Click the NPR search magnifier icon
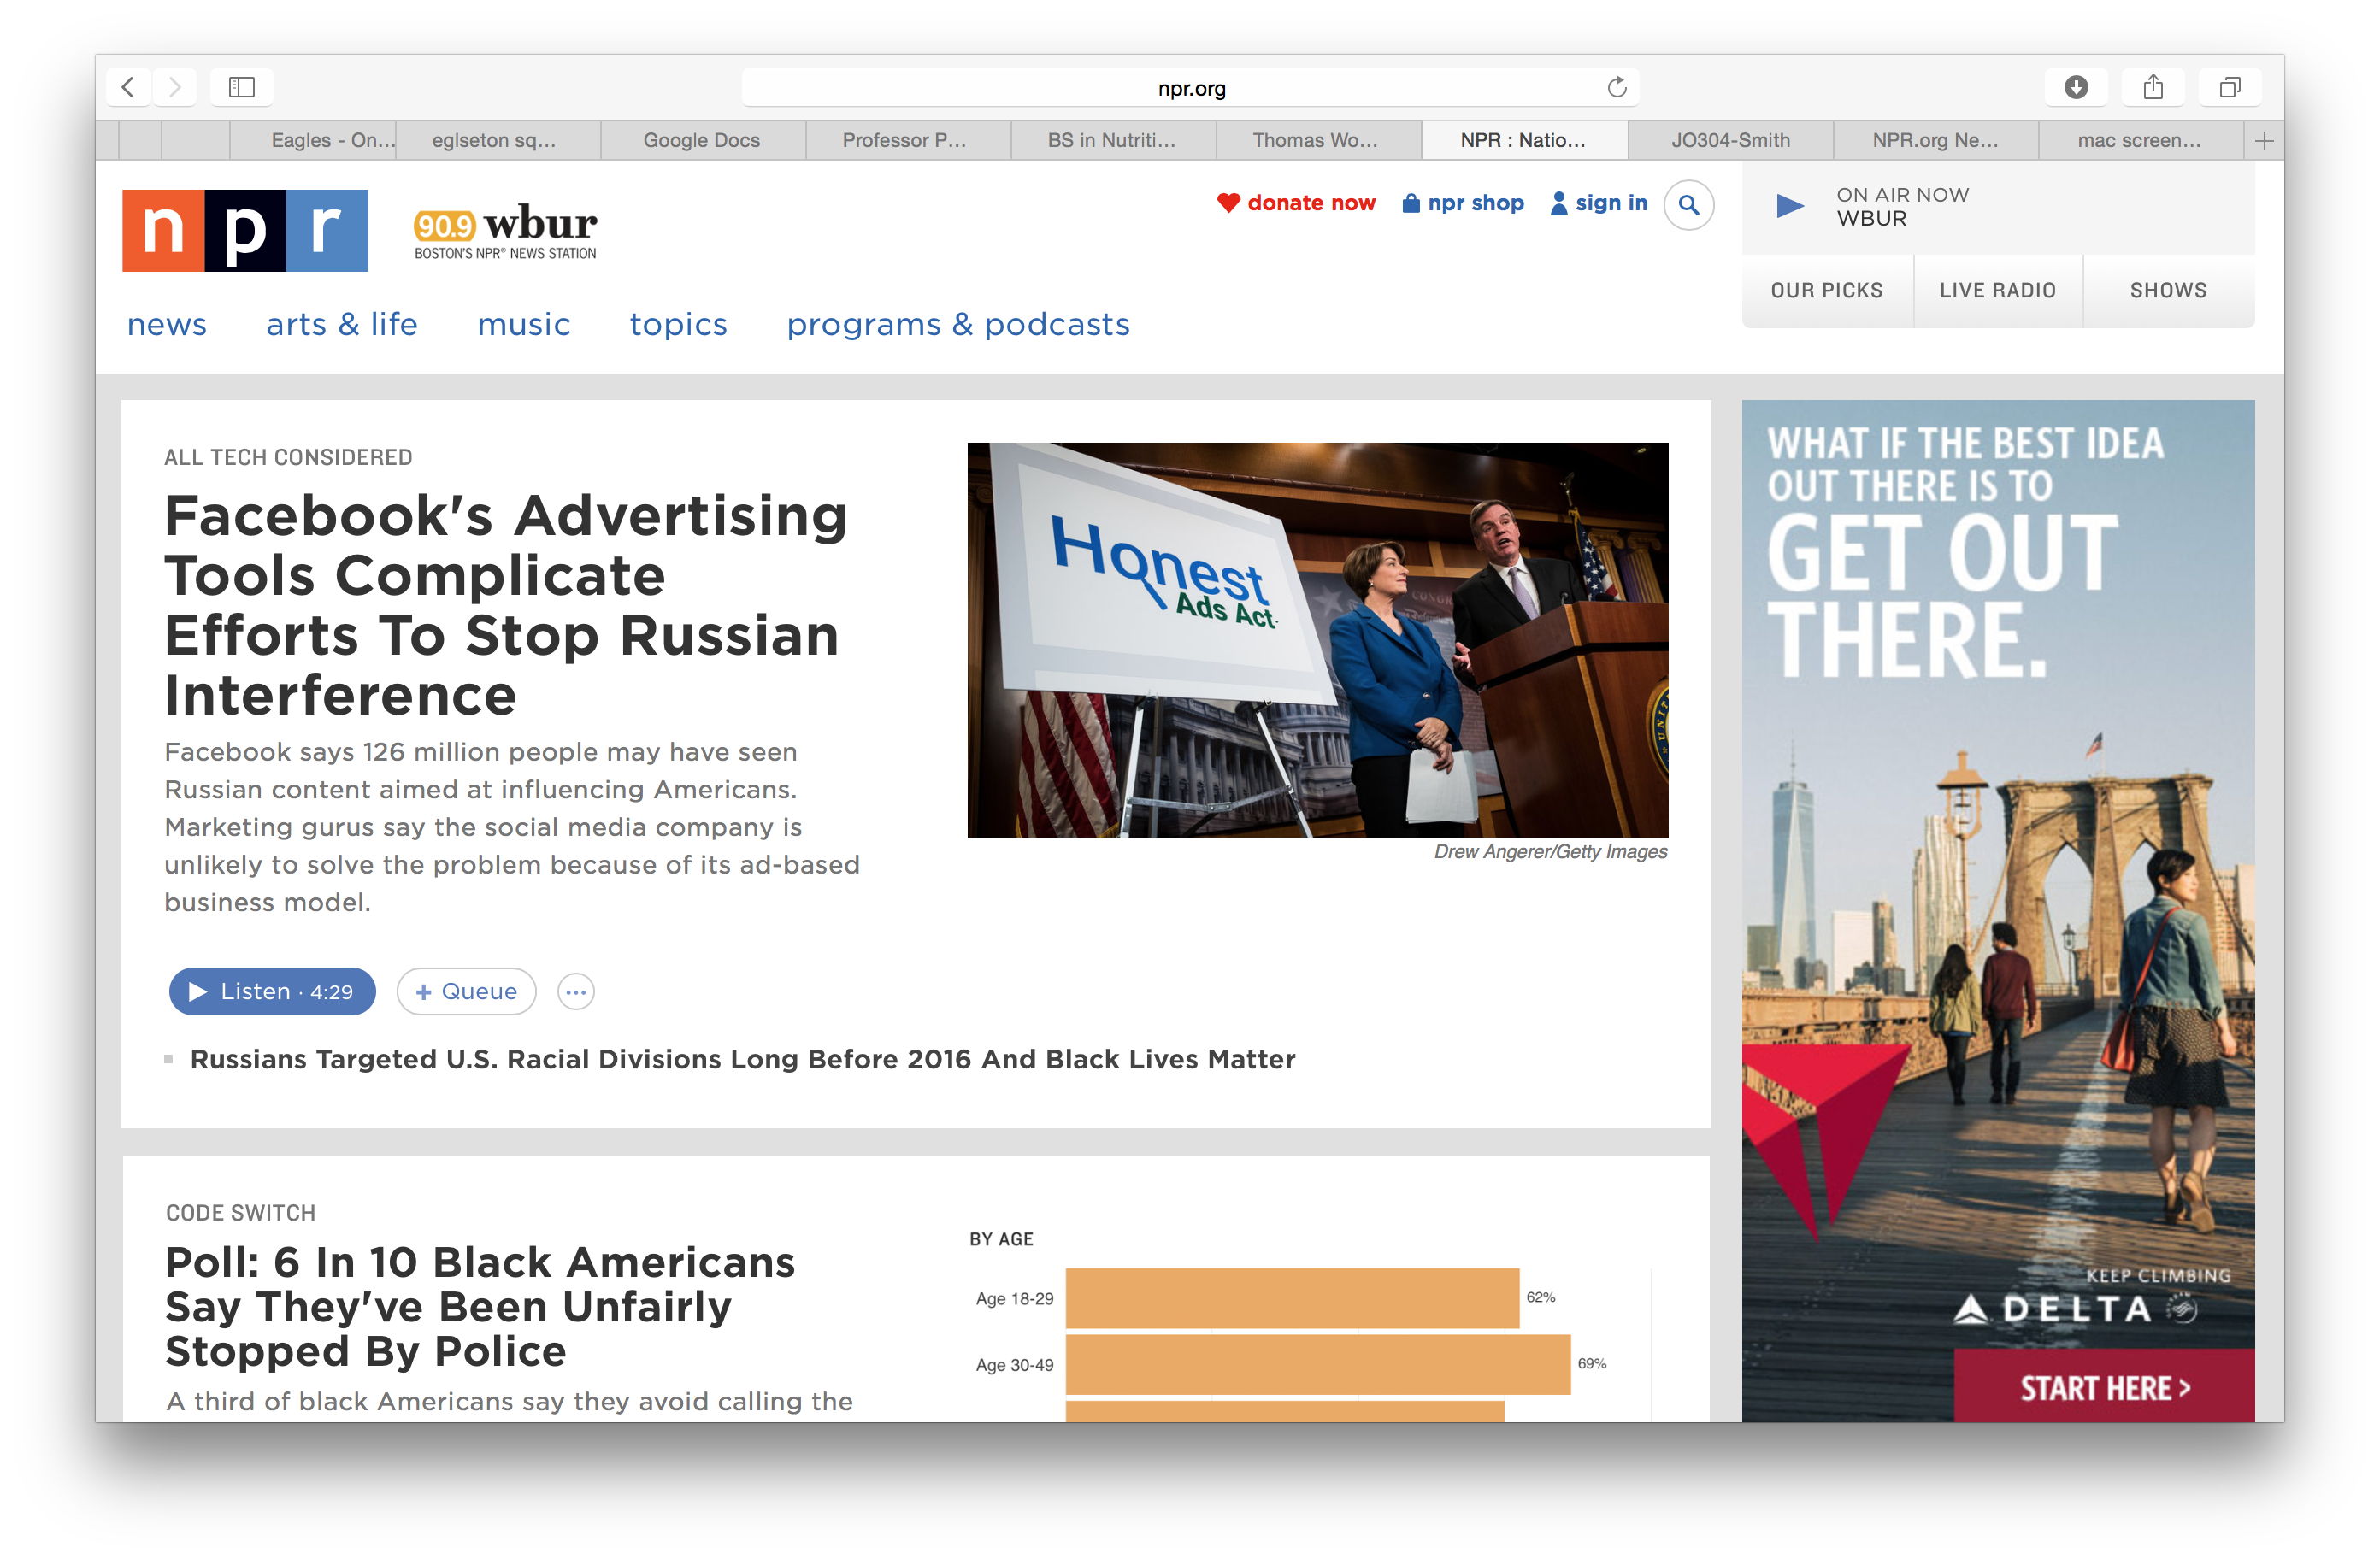 (x=1688, y=205)
